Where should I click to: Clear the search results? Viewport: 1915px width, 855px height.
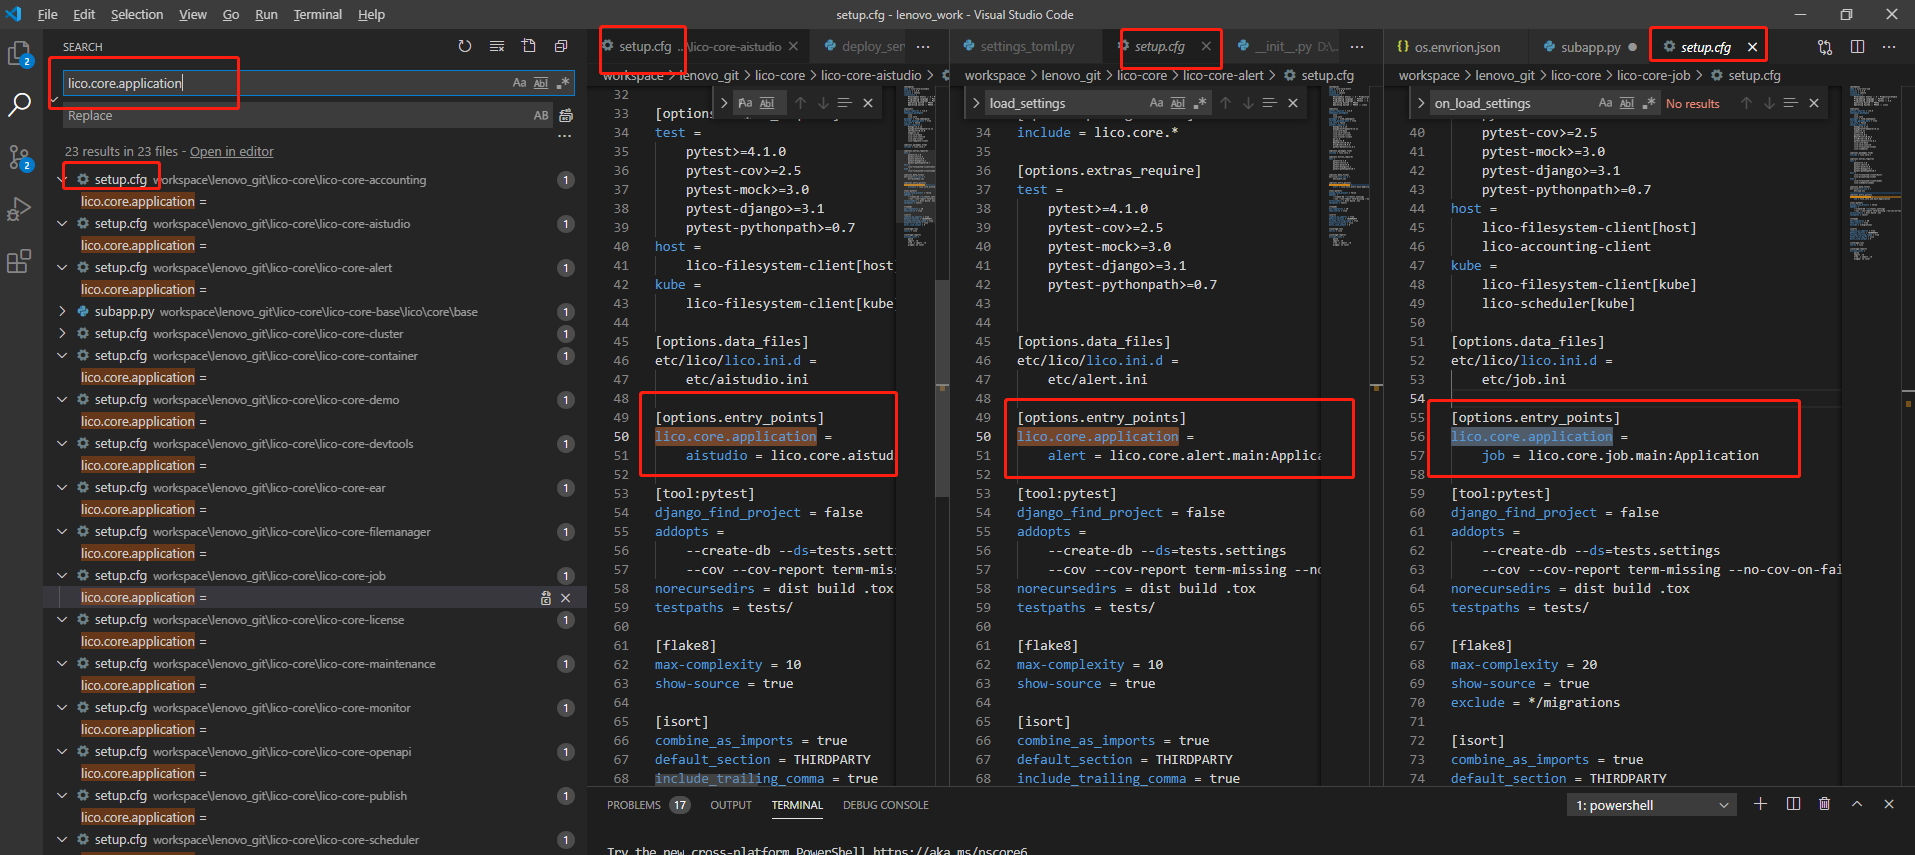pos(497,46)
